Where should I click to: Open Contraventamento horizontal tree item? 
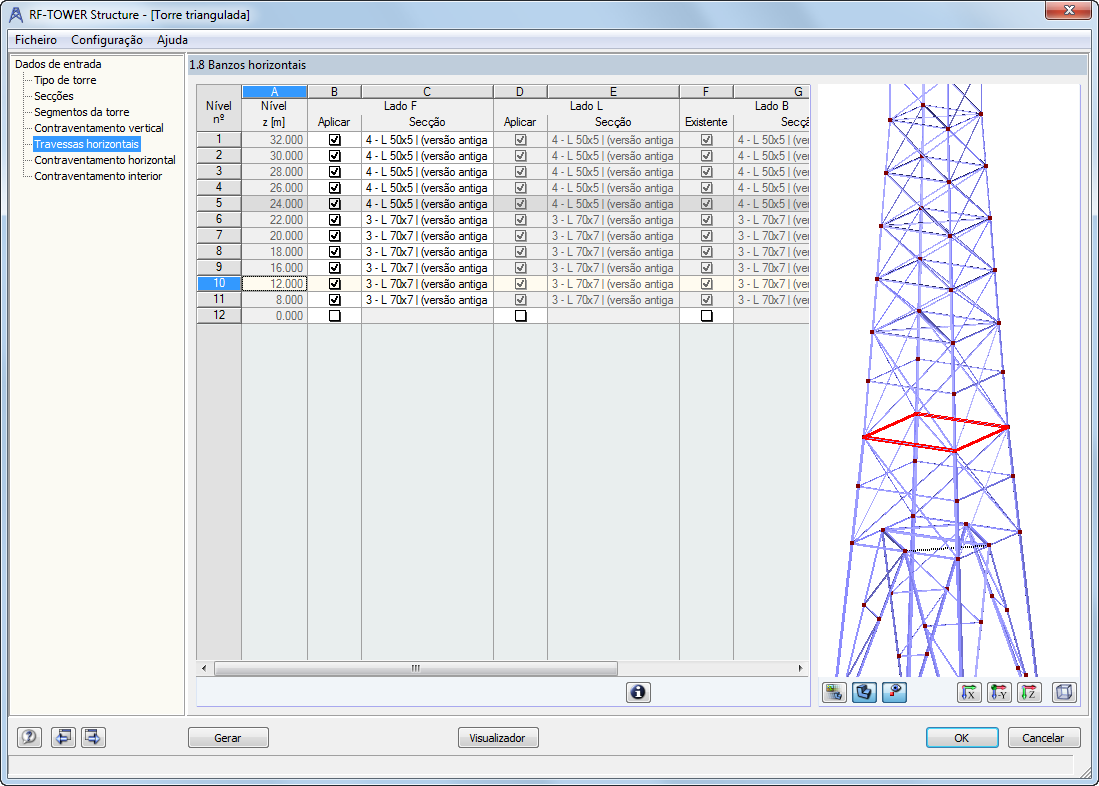point(104,160)
